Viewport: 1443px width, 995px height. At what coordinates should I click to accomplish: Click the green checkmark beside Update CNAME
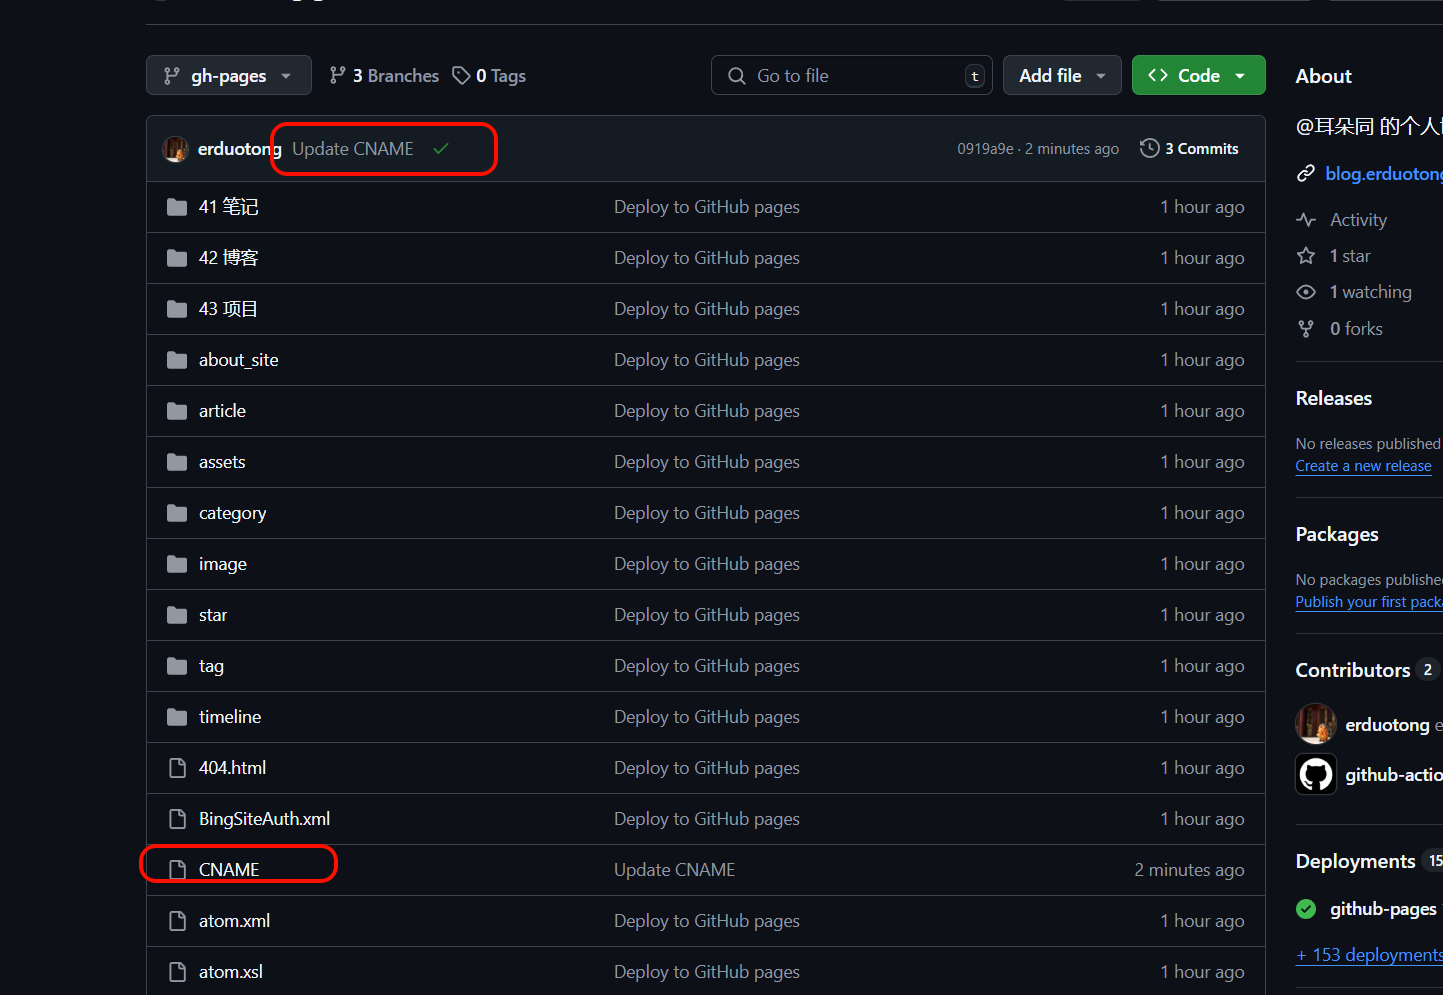click(x=441, y=147)
